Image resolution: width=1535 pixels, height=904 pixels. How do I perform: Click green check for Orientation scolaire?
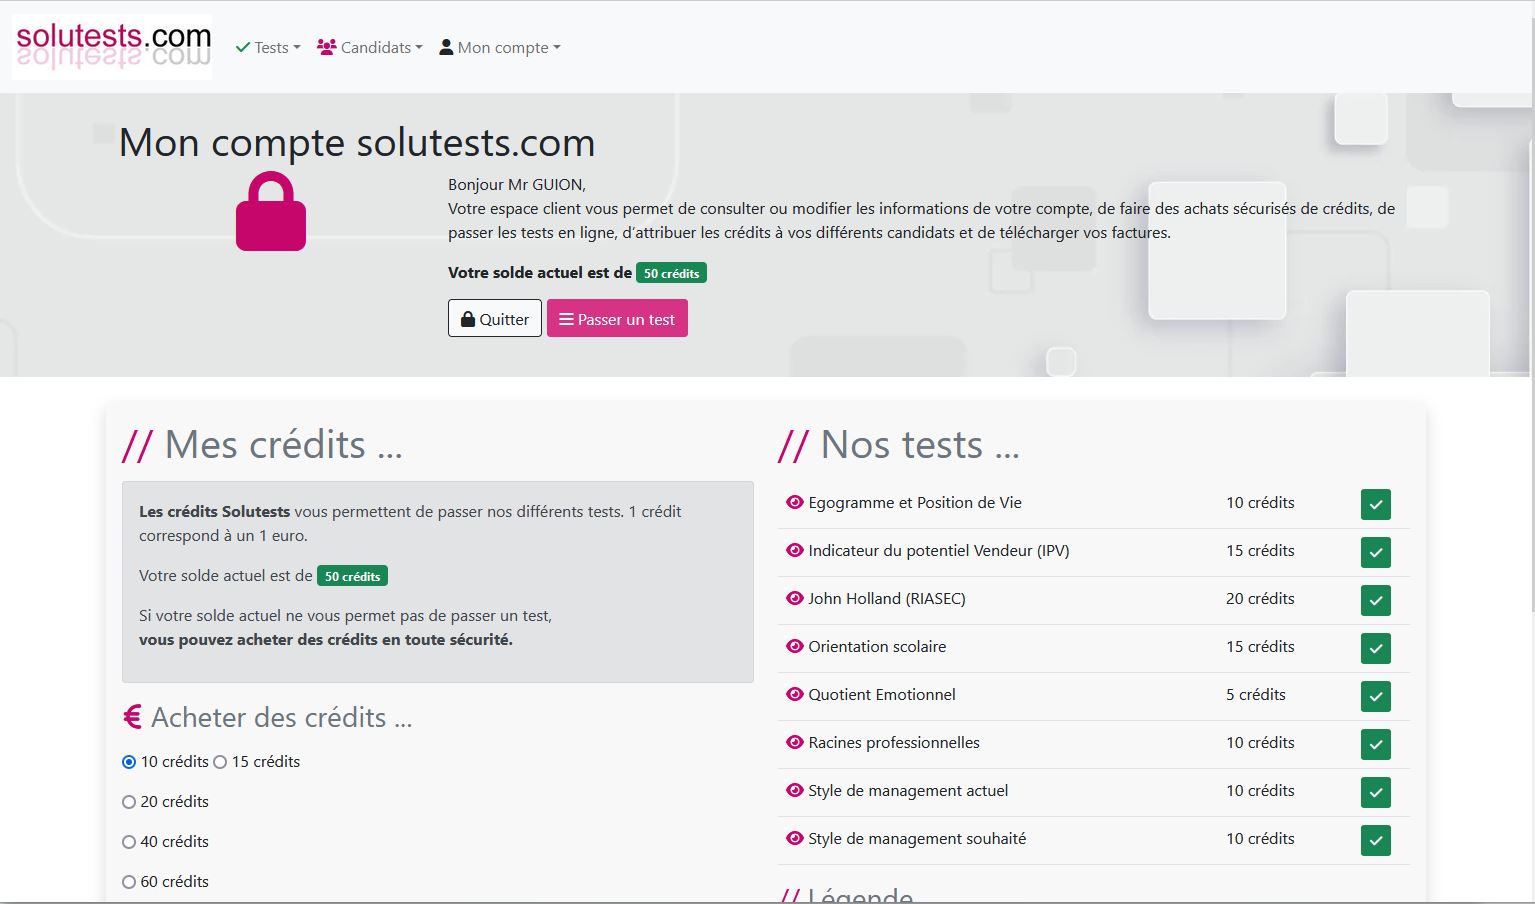pos(1376,648)
